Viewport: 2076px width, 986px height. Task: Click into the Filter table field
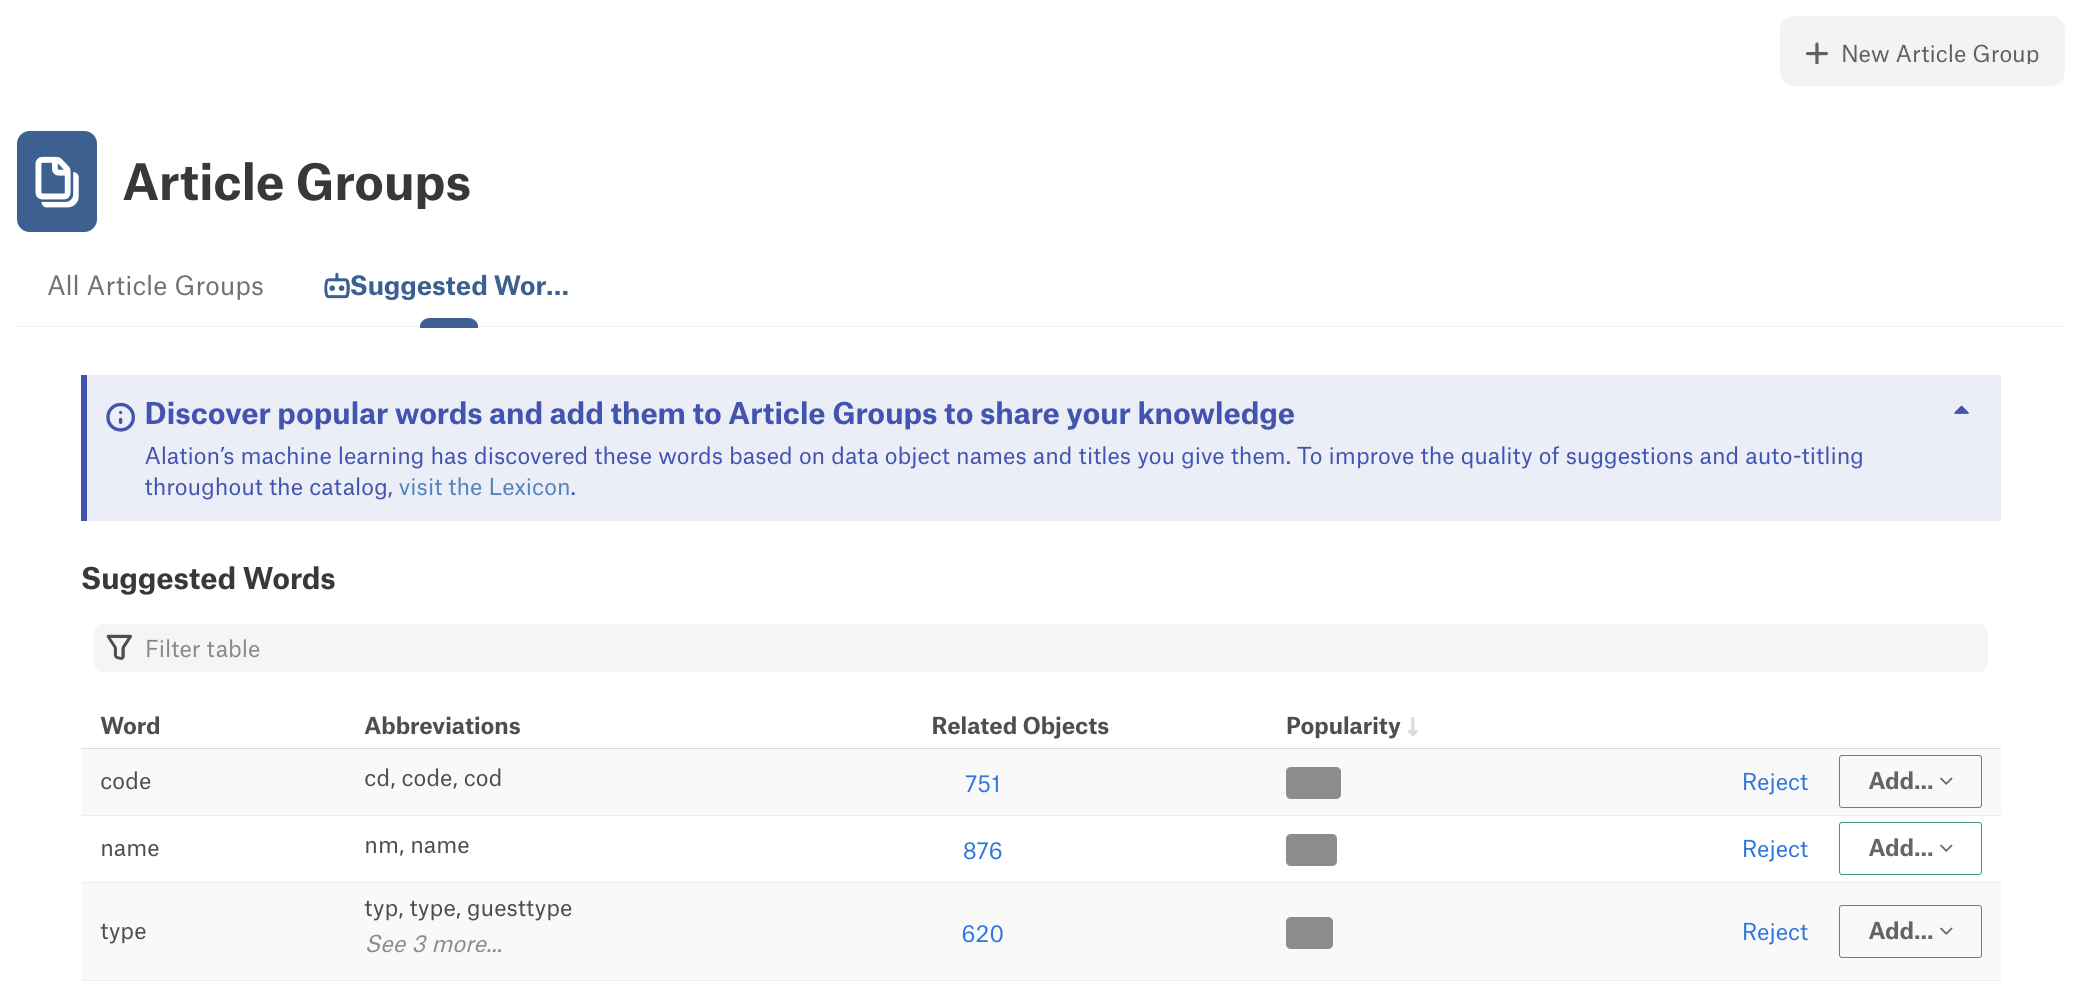coord(1041,648)
